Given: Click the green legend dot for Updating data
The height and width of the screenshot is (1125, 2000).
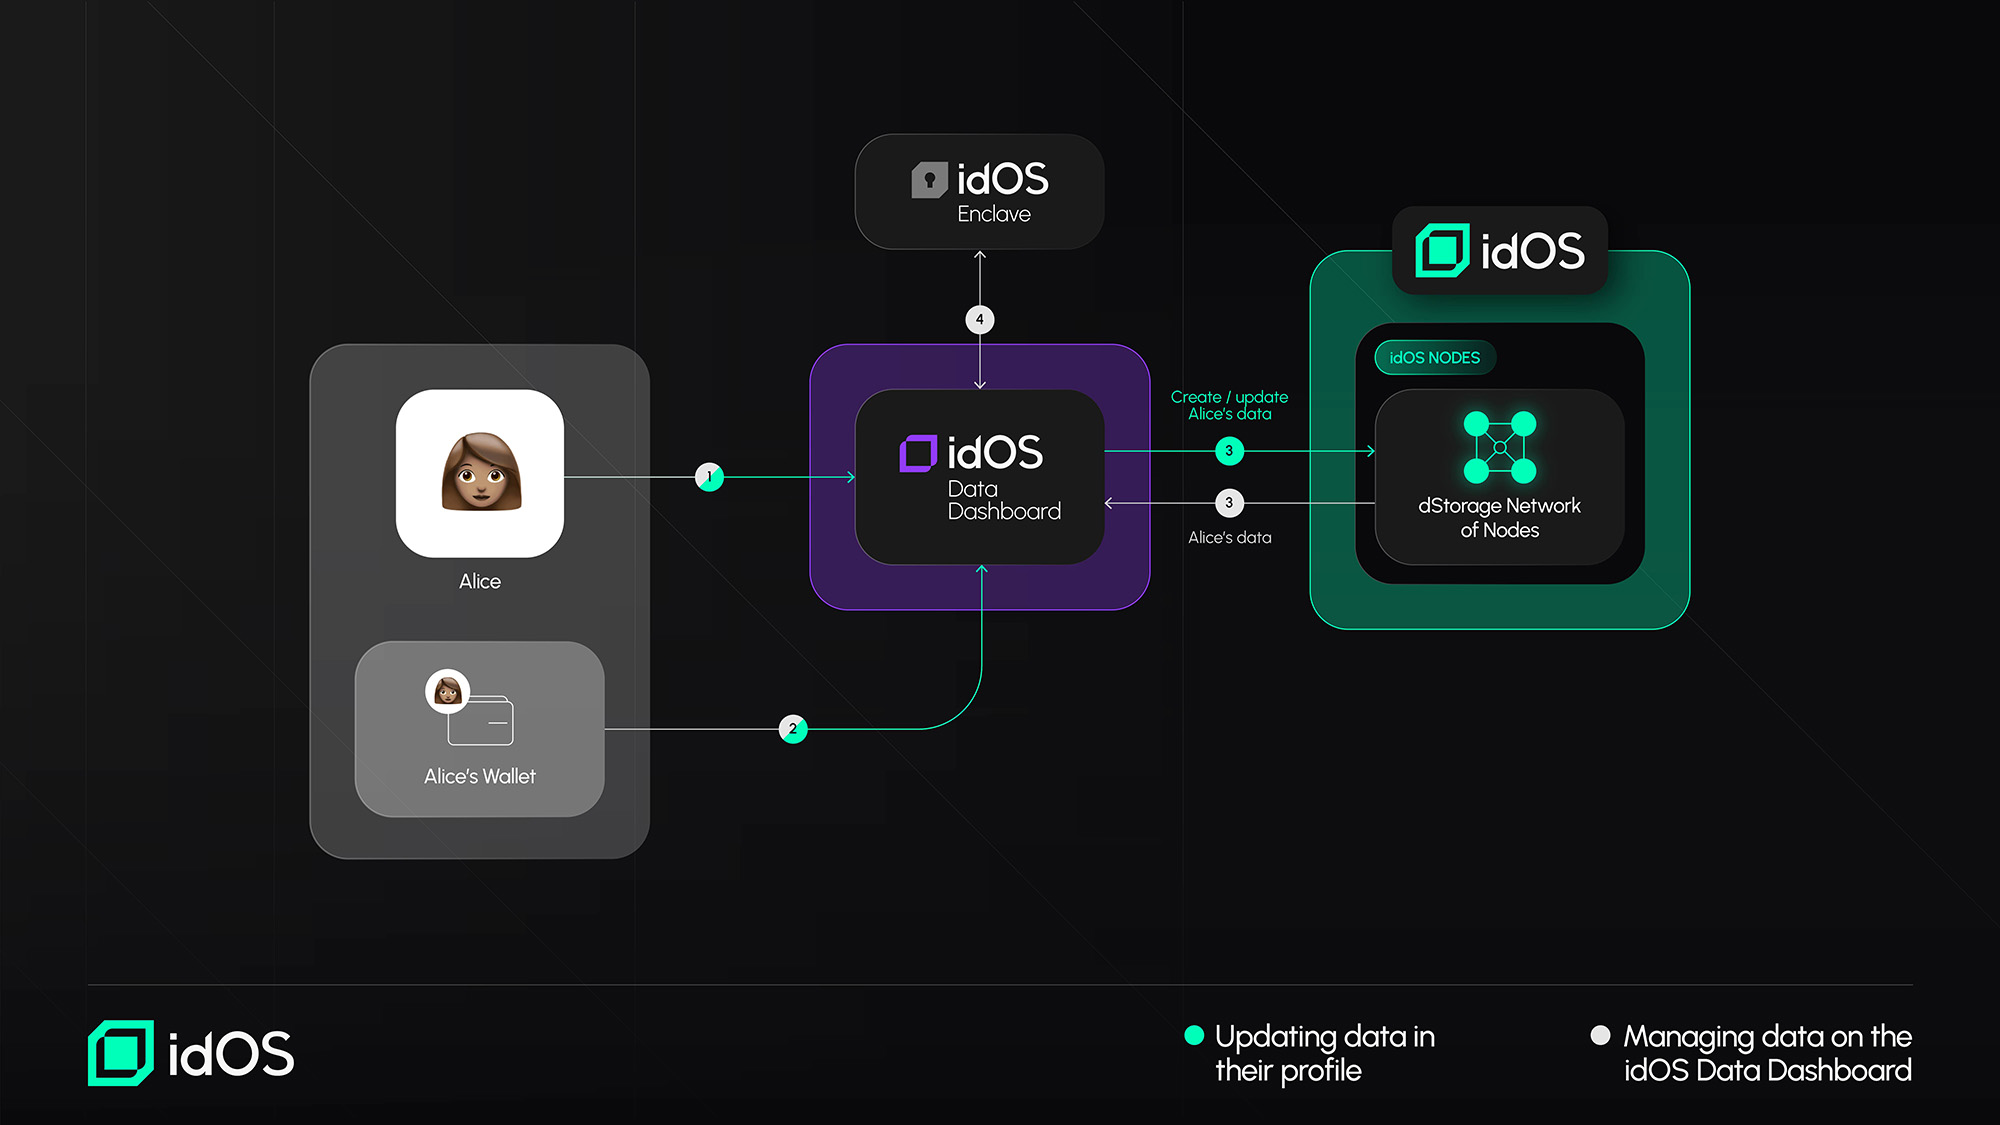Looking at the screenshot, I should tap(1193, 1035).
